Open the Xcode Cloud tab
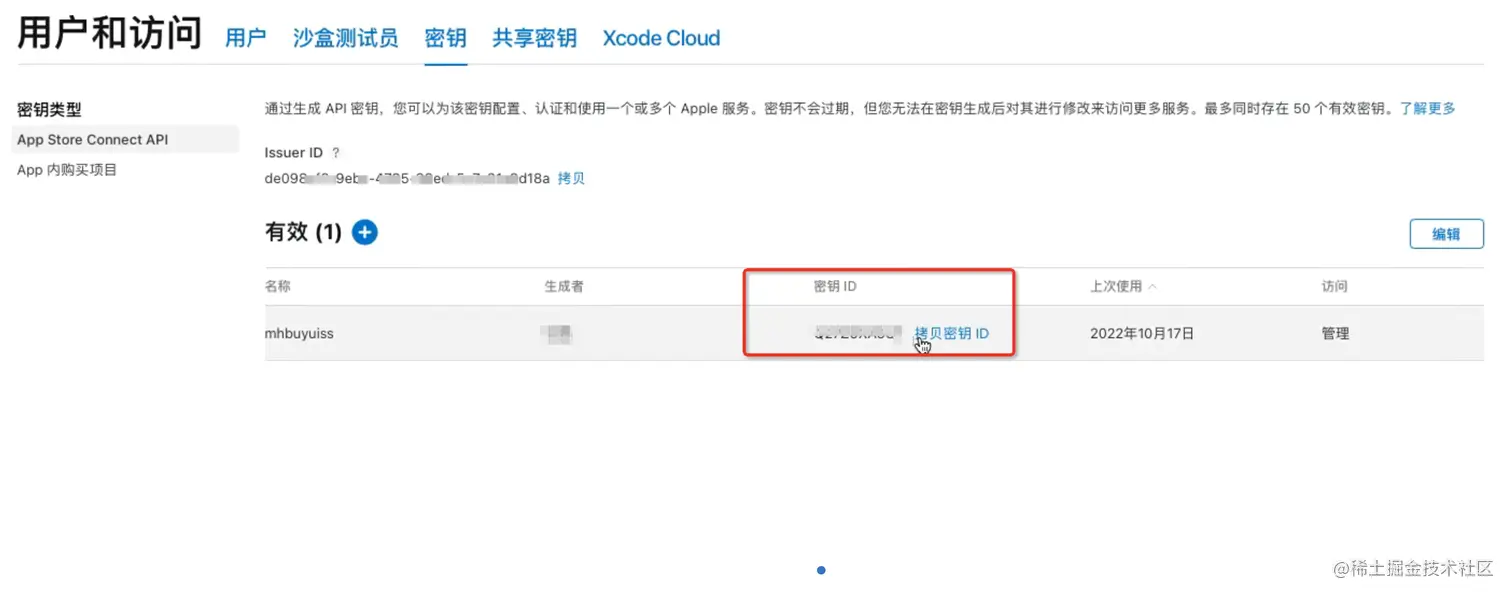1512x597 pixels. point(660,38)
